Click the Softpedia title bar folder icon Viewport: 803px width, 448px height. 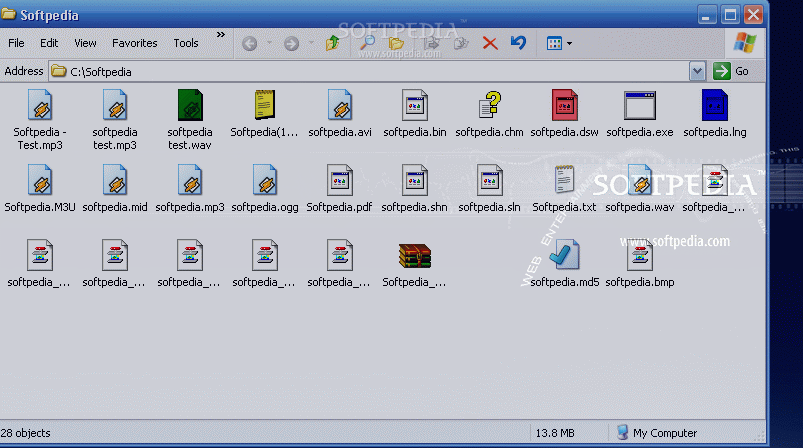(x=8, y=13)
